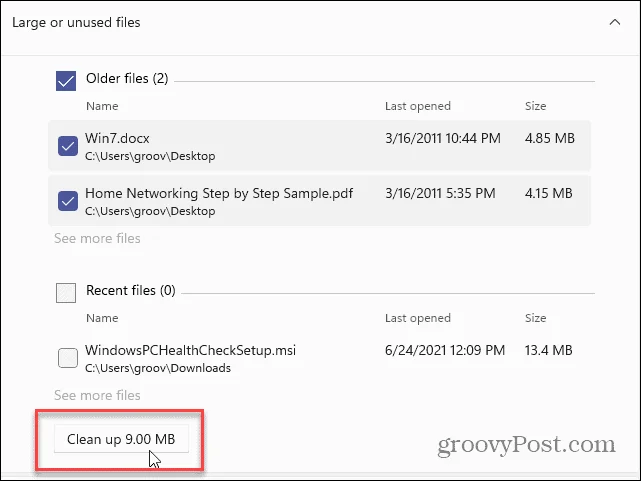This screenshot has height=482, width=641.
Task: Click Size column header in Recent files
Action: click(x=536, y=318)
